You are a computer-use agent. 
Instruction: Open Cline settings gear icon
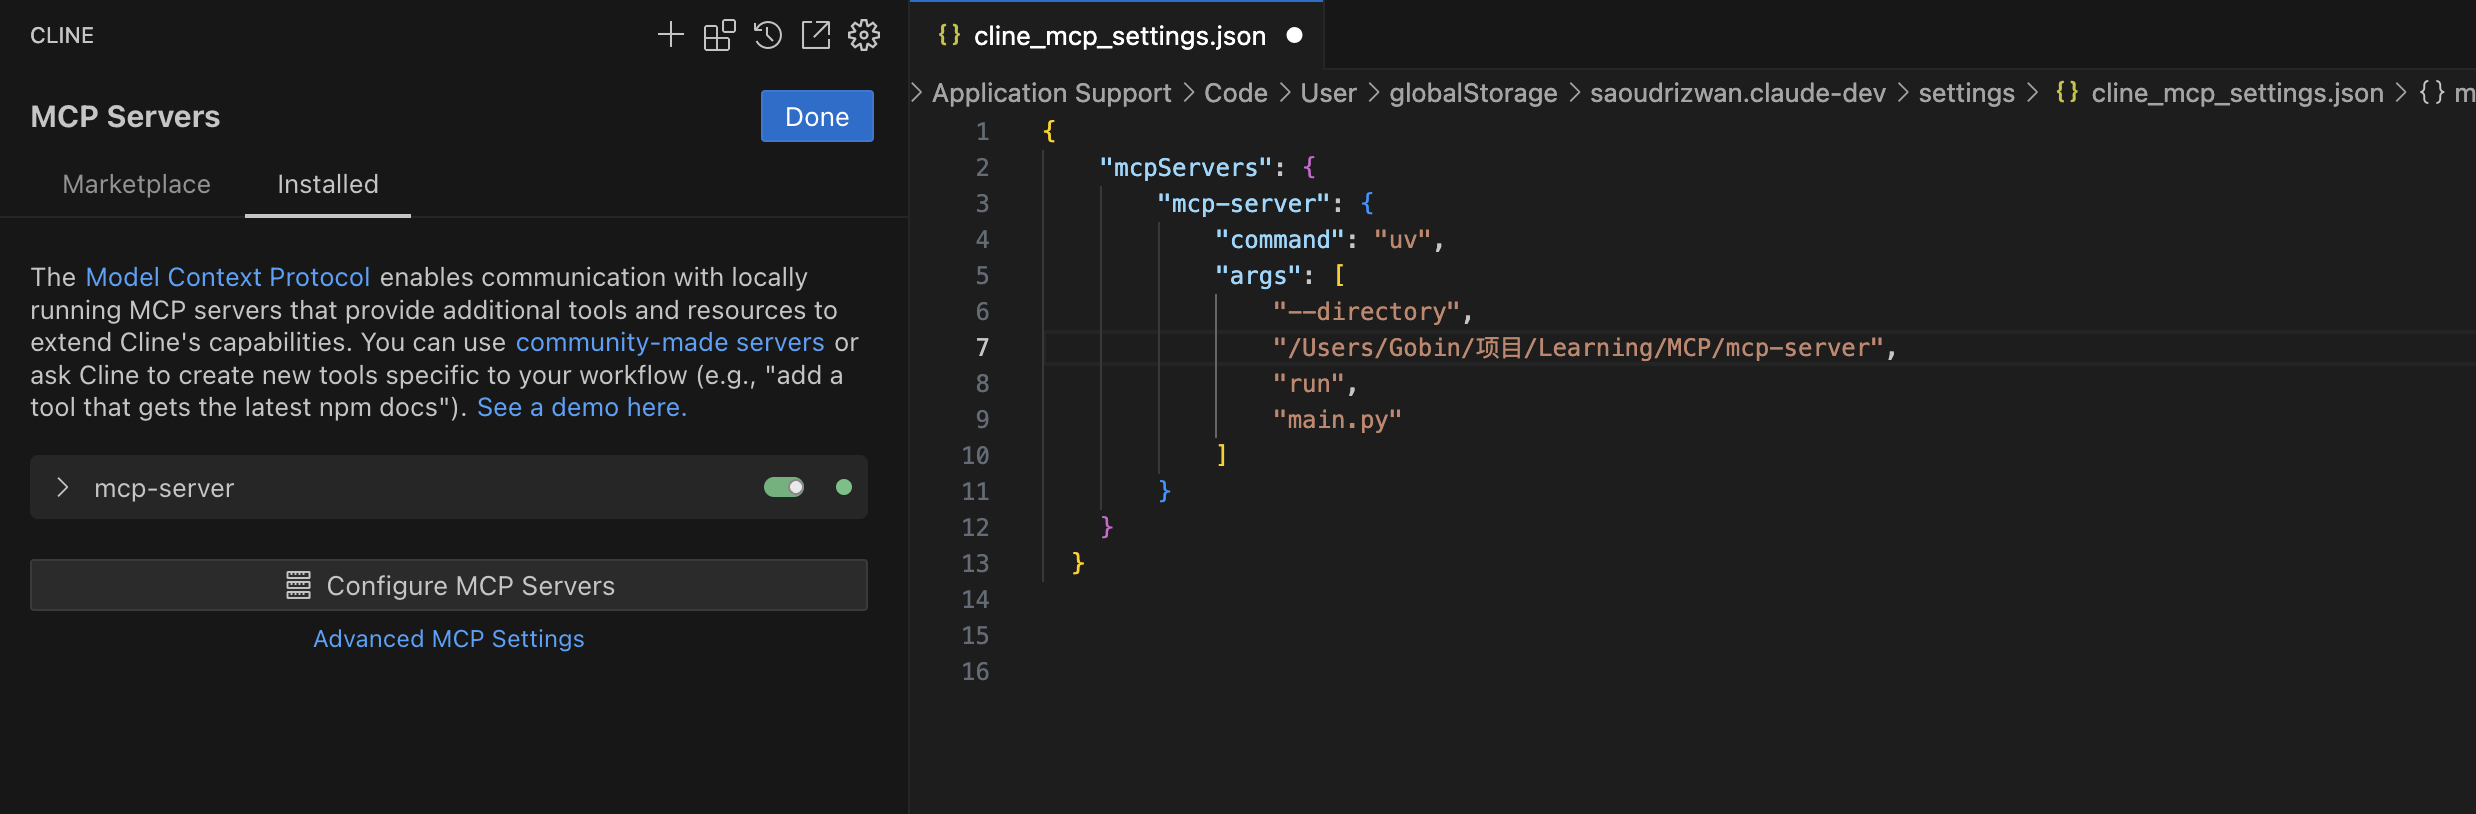[x=864, y=36]
